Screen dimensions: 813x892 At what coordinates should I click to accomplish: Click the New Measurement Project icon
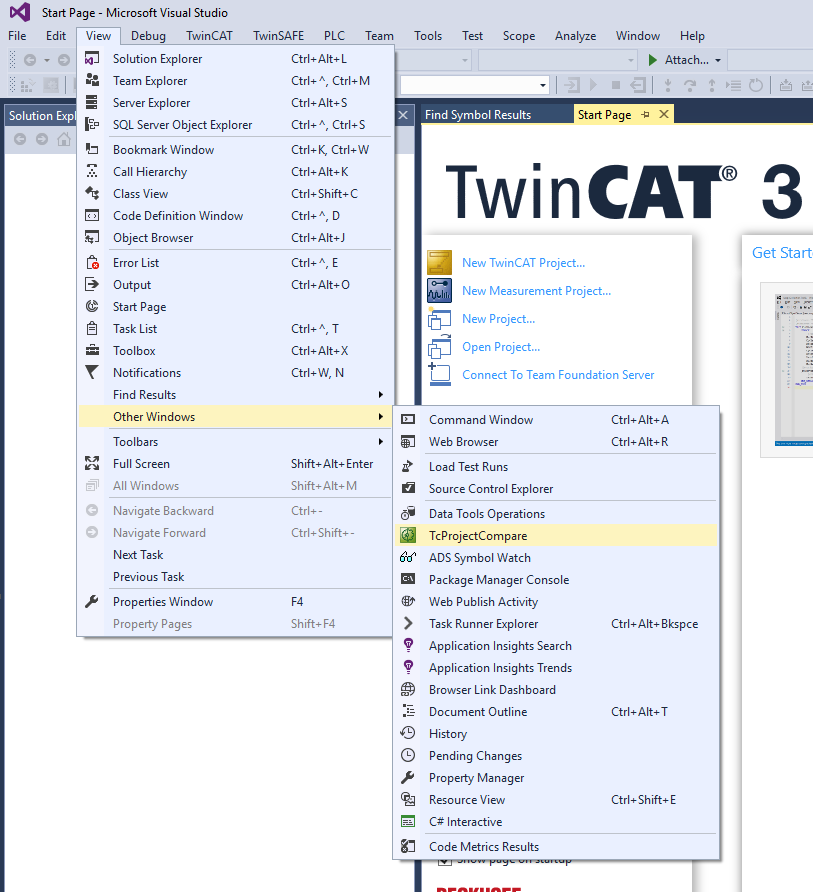[x=440, y=291]
